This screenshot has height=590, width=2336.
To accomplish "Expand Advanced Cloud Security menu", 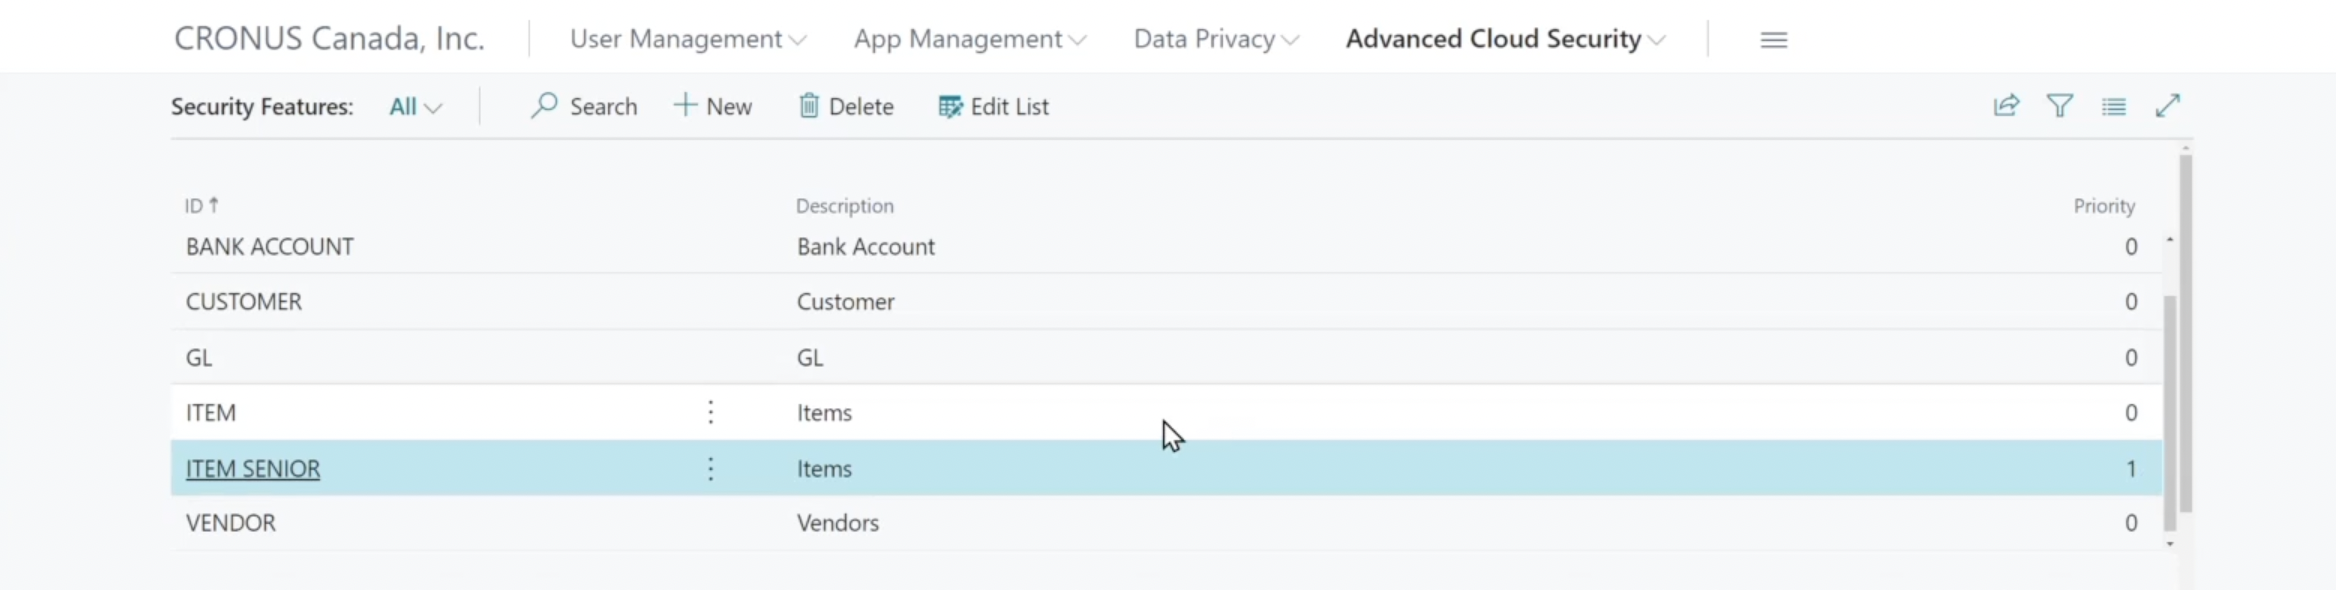I will coord(1505,39).
